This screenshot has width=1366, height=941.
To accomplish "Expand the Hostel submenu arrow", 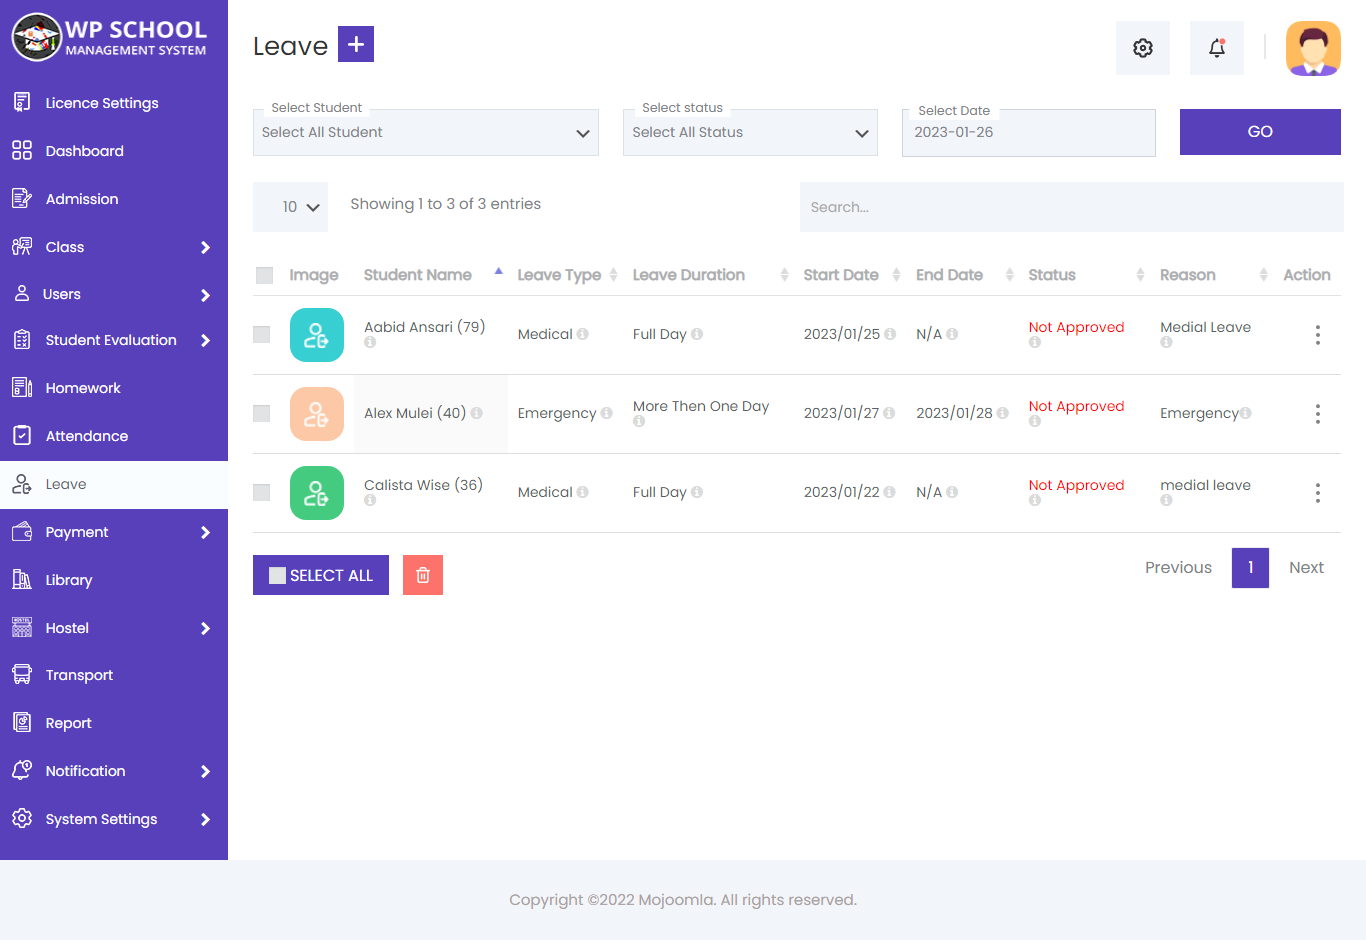I will [x=205, y=628].
